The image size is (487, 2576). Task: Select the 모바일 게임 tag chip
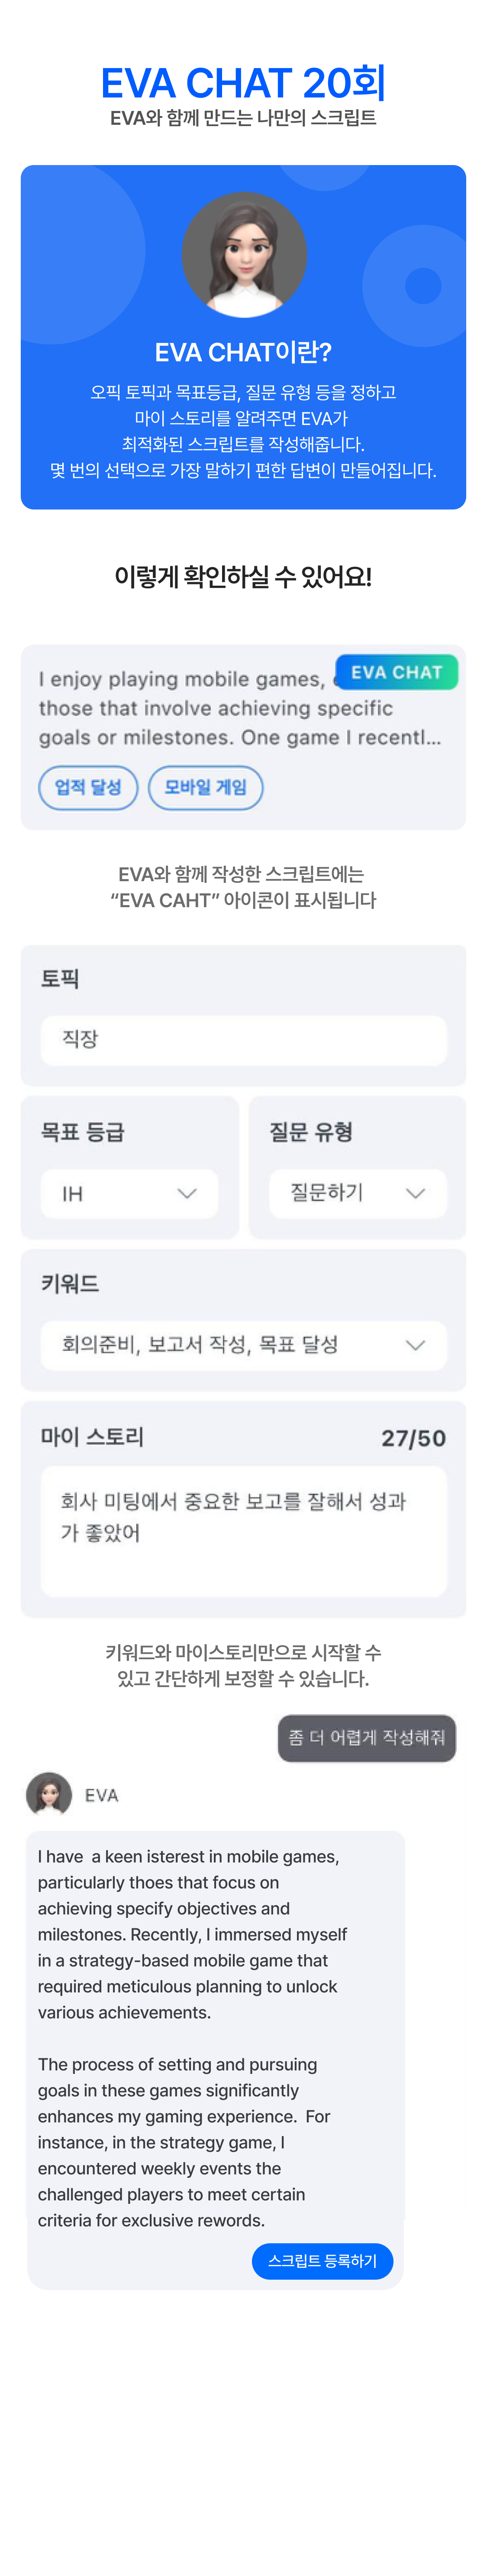point(205,787)
